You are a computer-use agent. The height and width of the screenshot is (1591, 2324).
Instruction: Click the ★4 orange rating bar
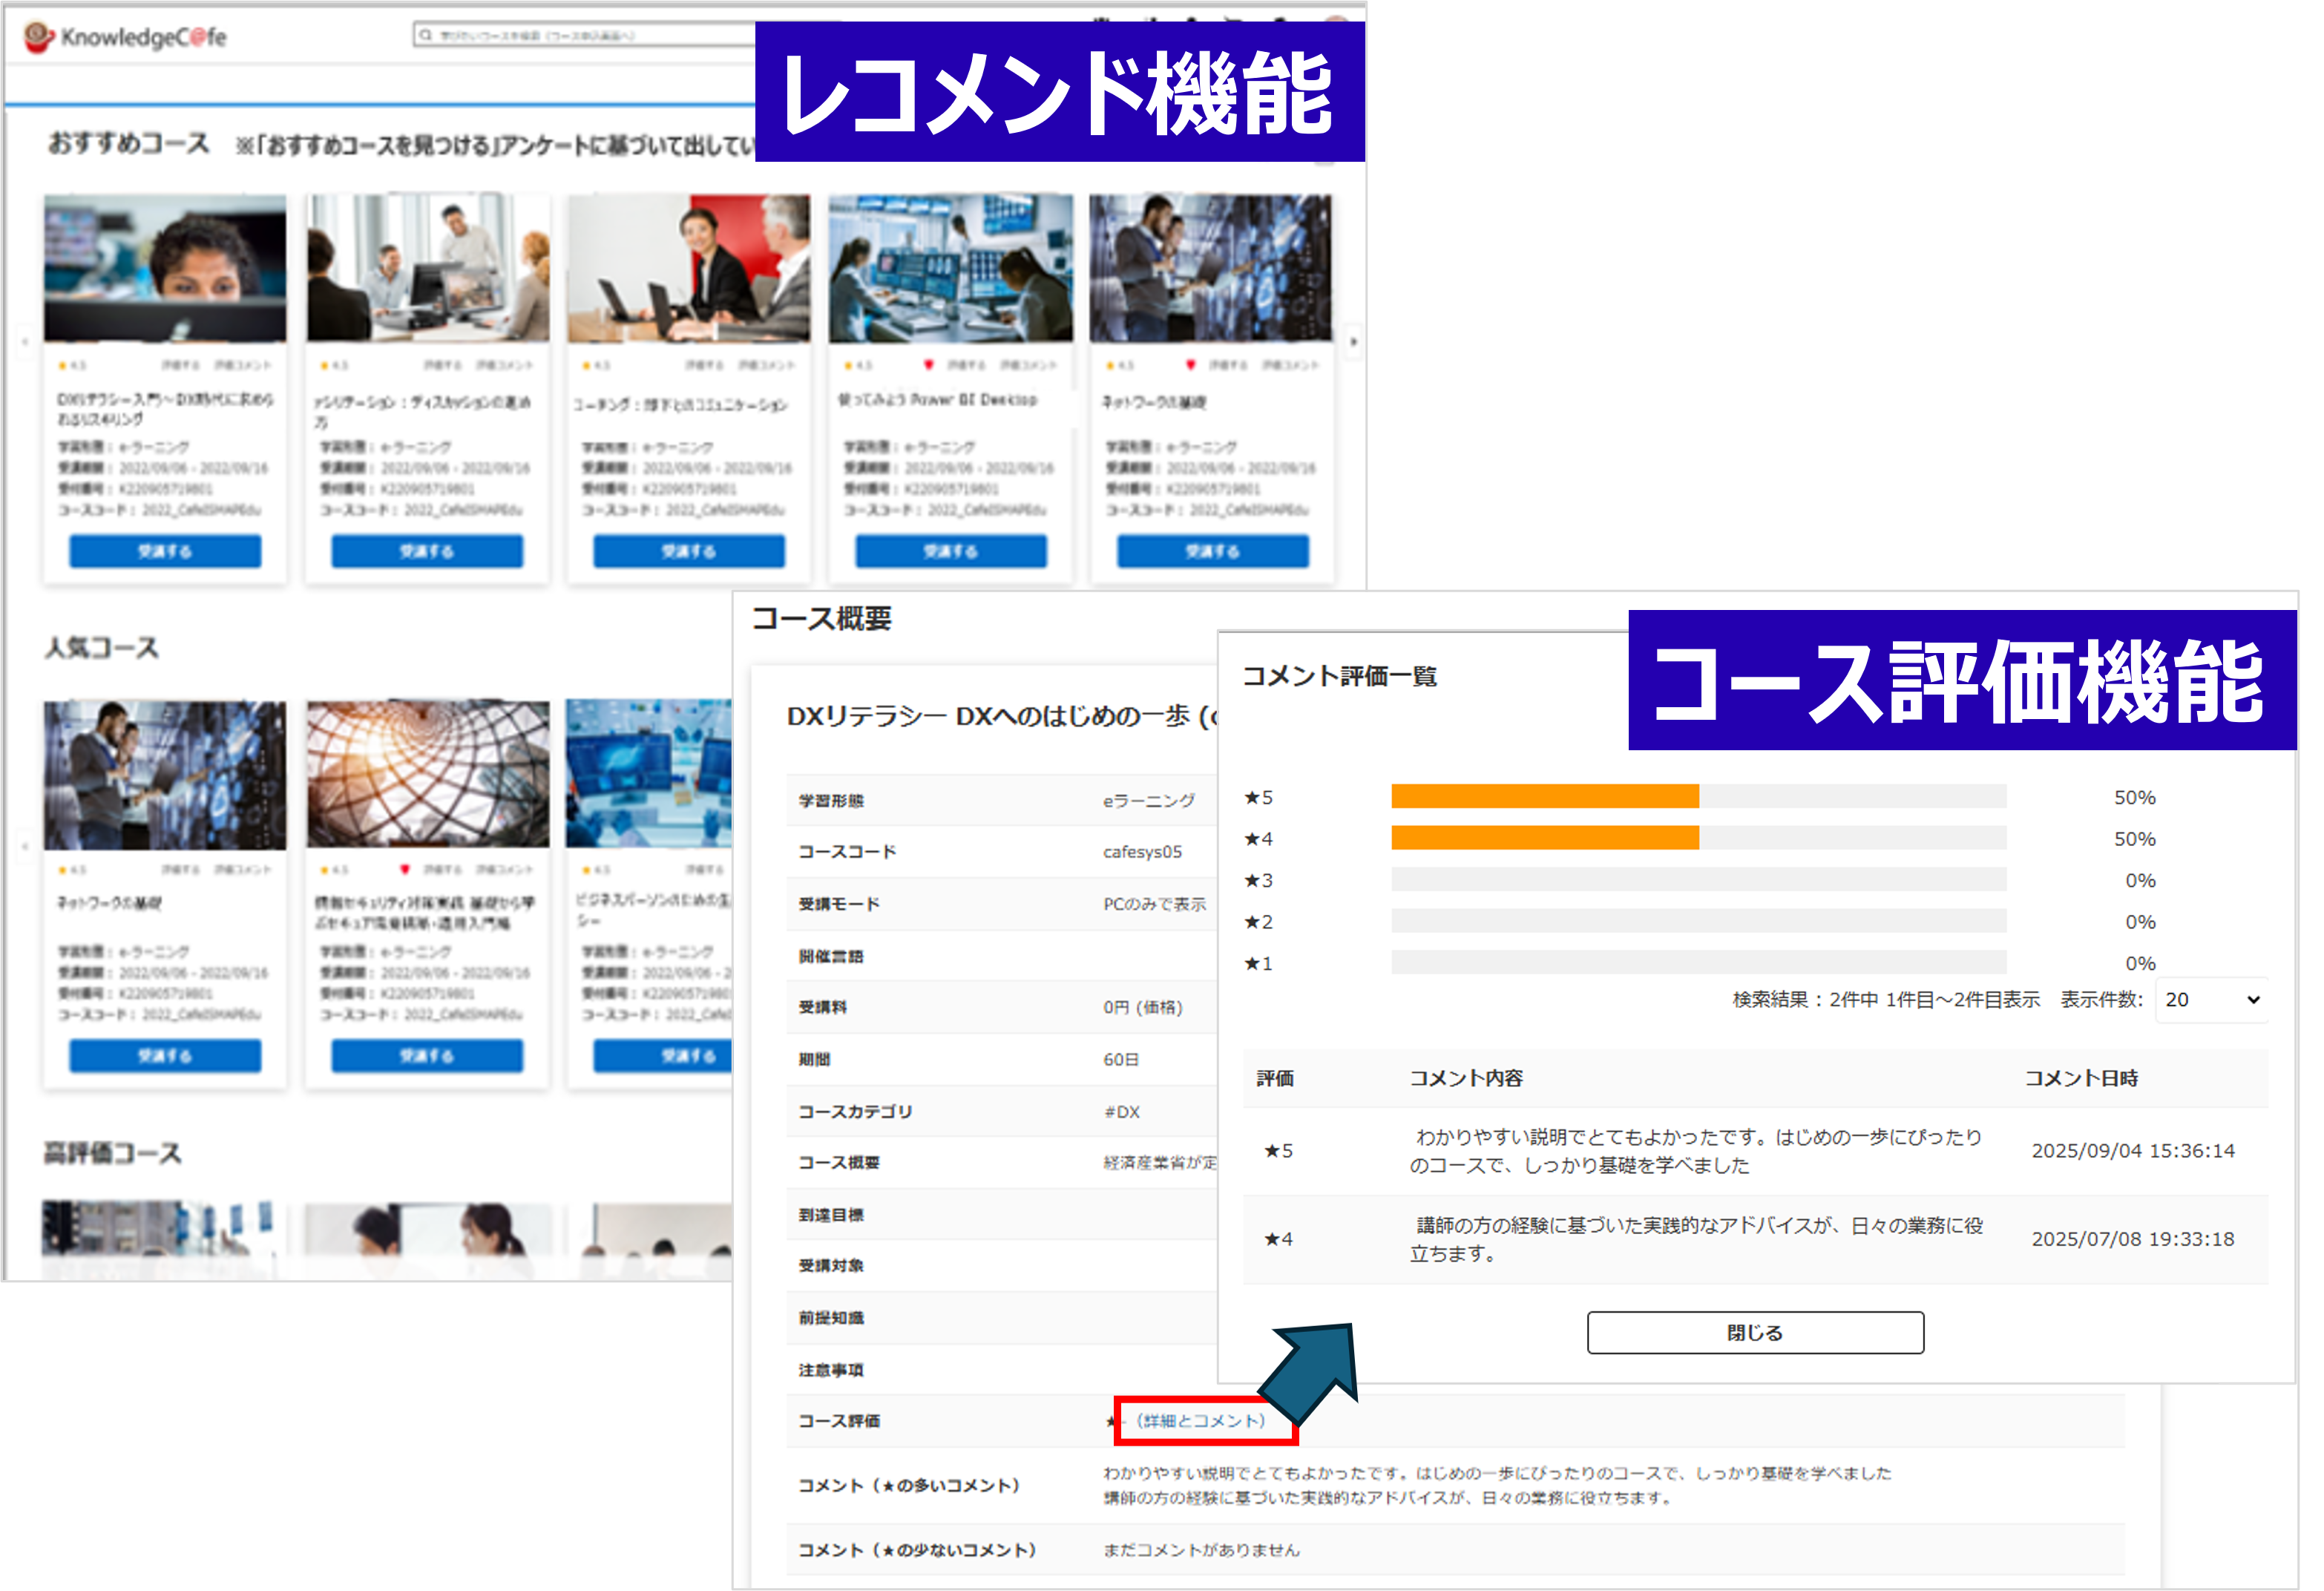tap(1544, 837)
